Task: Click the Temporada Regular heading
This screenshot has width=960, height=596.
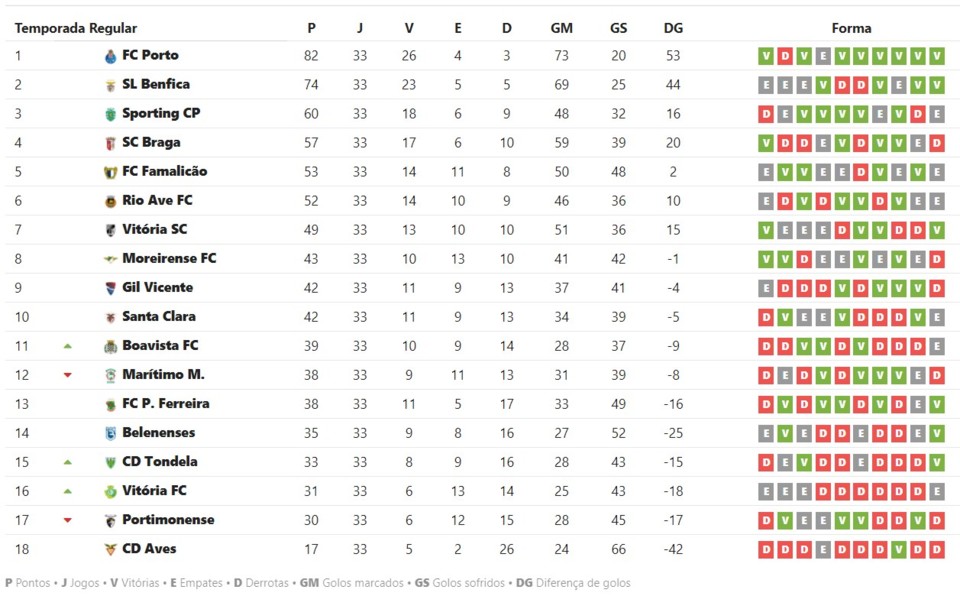Action: pyautogui.click(x=76, y=28)
